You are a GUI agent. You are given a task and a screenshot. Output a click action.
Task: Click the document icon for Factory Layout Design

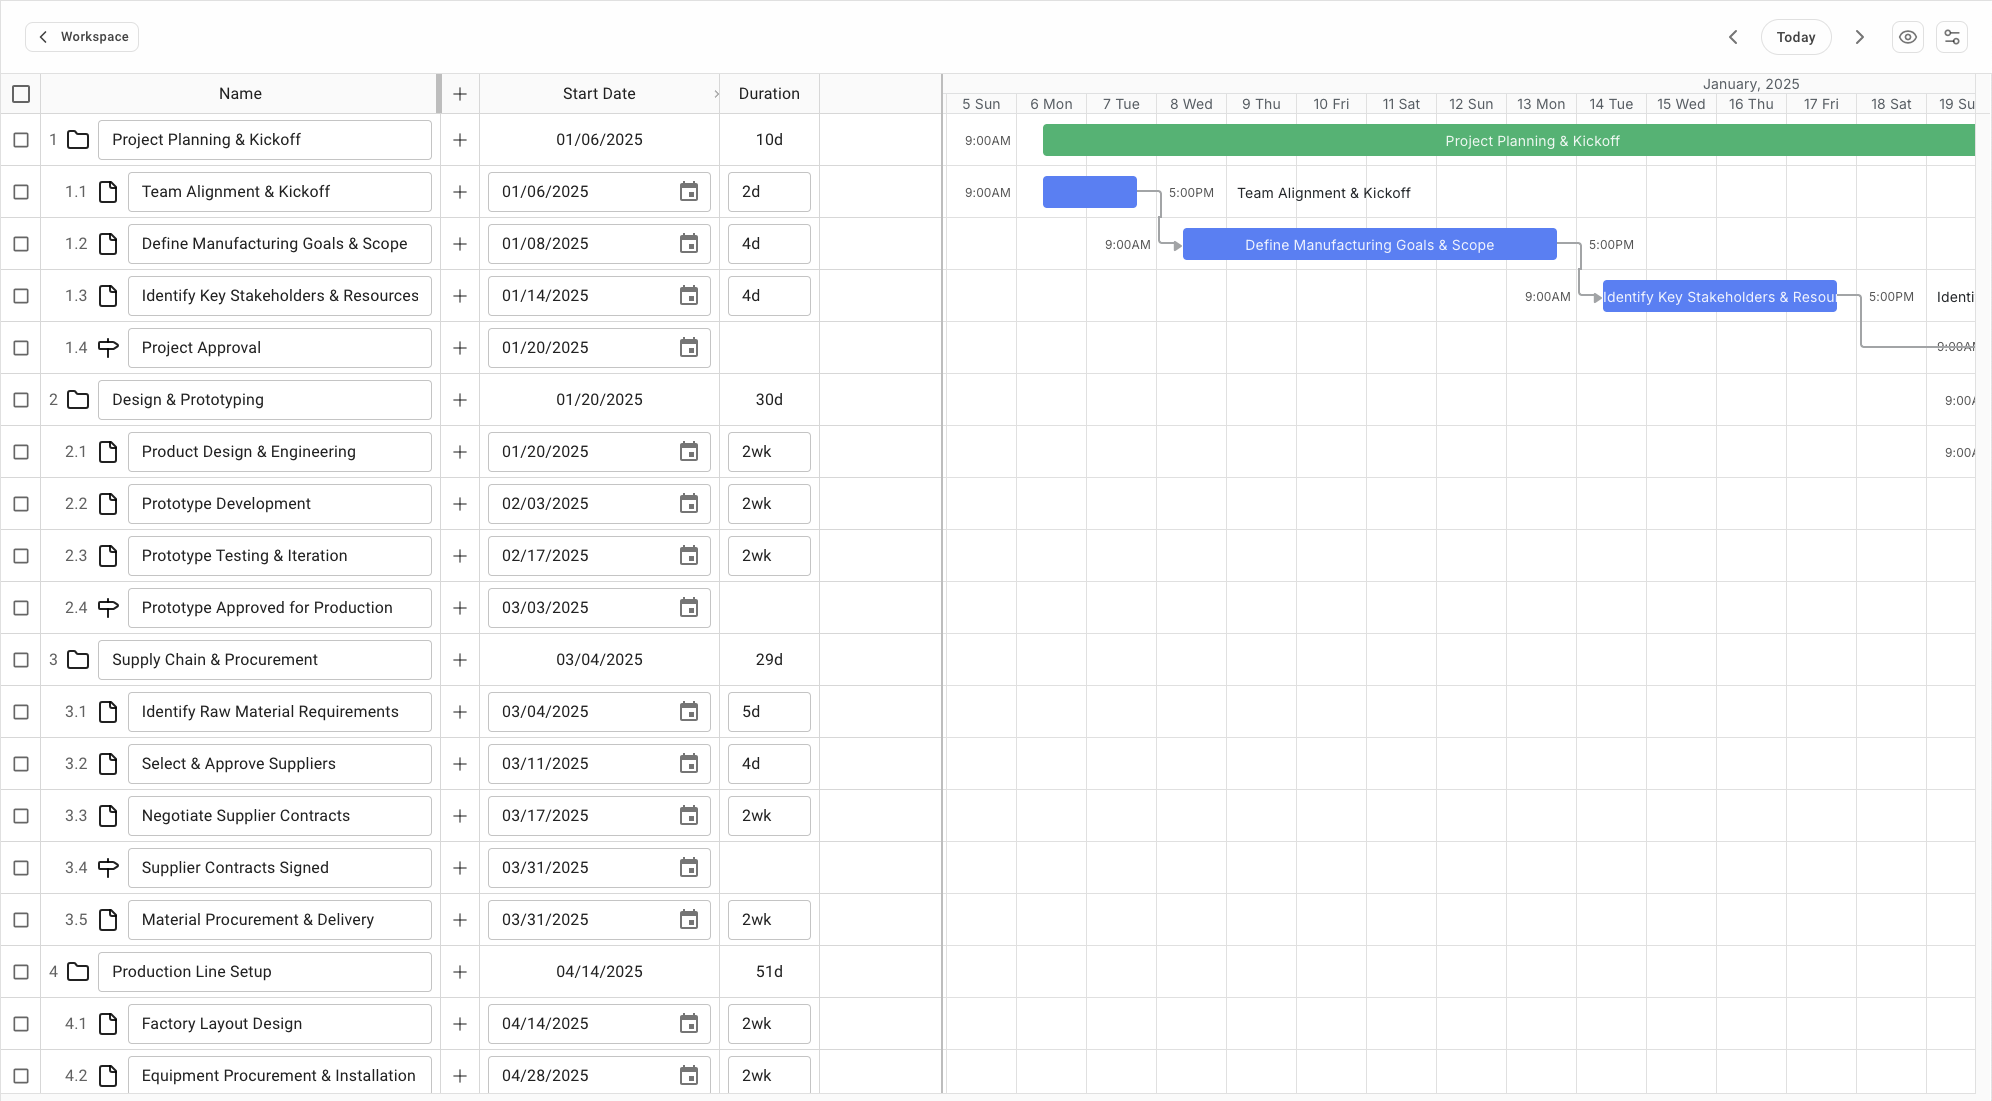108,1024
